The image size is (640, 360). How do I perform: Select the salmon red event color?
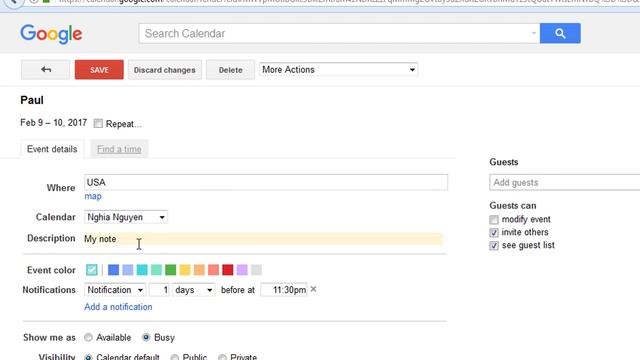point(213,270)
